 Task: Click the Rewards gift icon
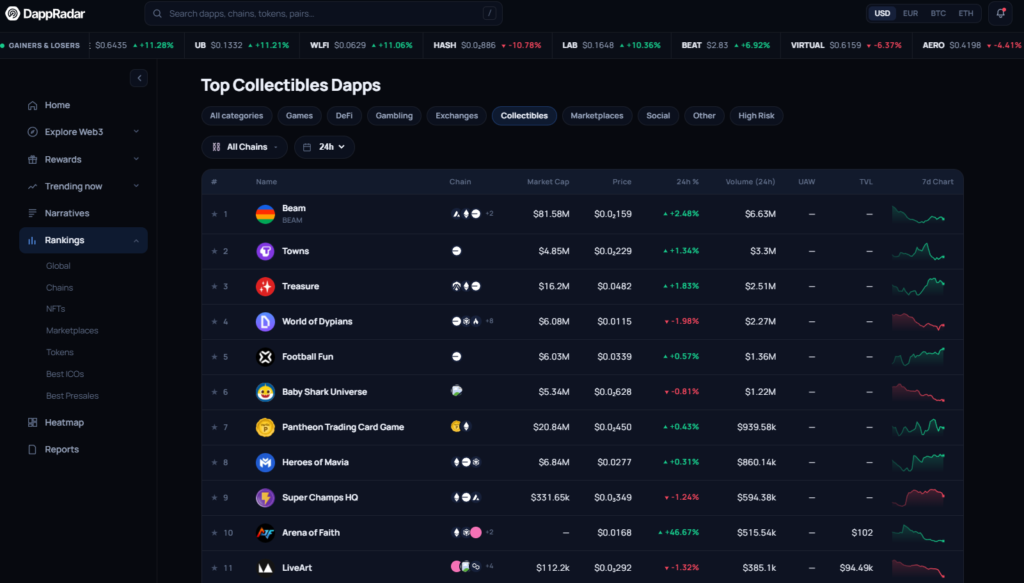coord(32,159)
